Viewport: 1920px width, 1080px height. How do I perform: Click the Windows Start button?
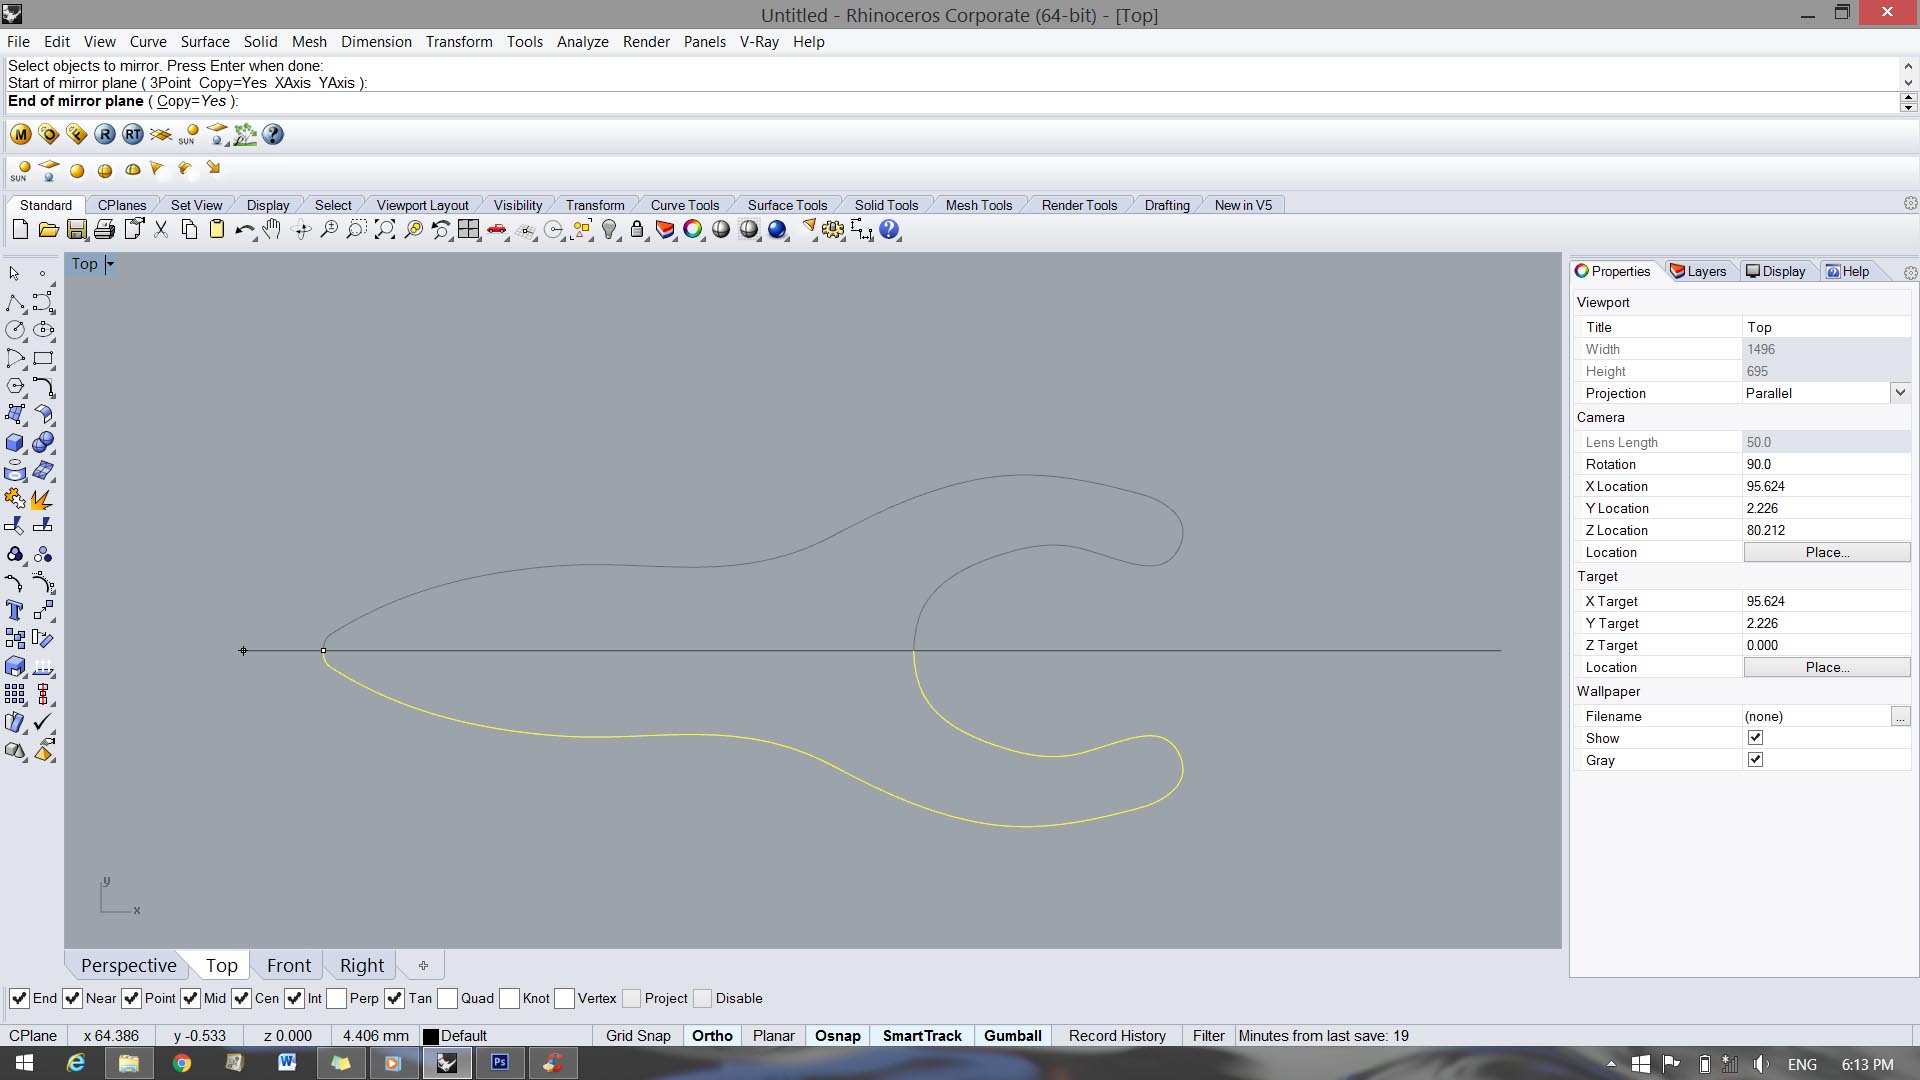(x=24, y=1062)
